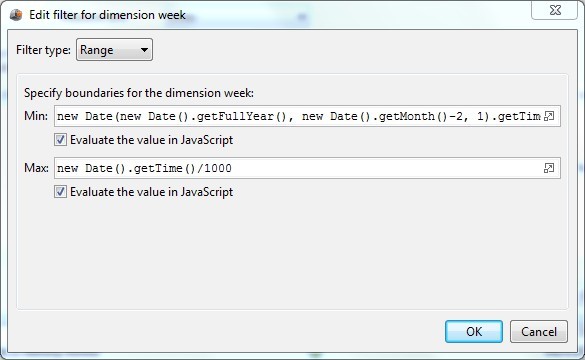Click the "Filter type:" label
585x360 pixels.
coord(43,50)
